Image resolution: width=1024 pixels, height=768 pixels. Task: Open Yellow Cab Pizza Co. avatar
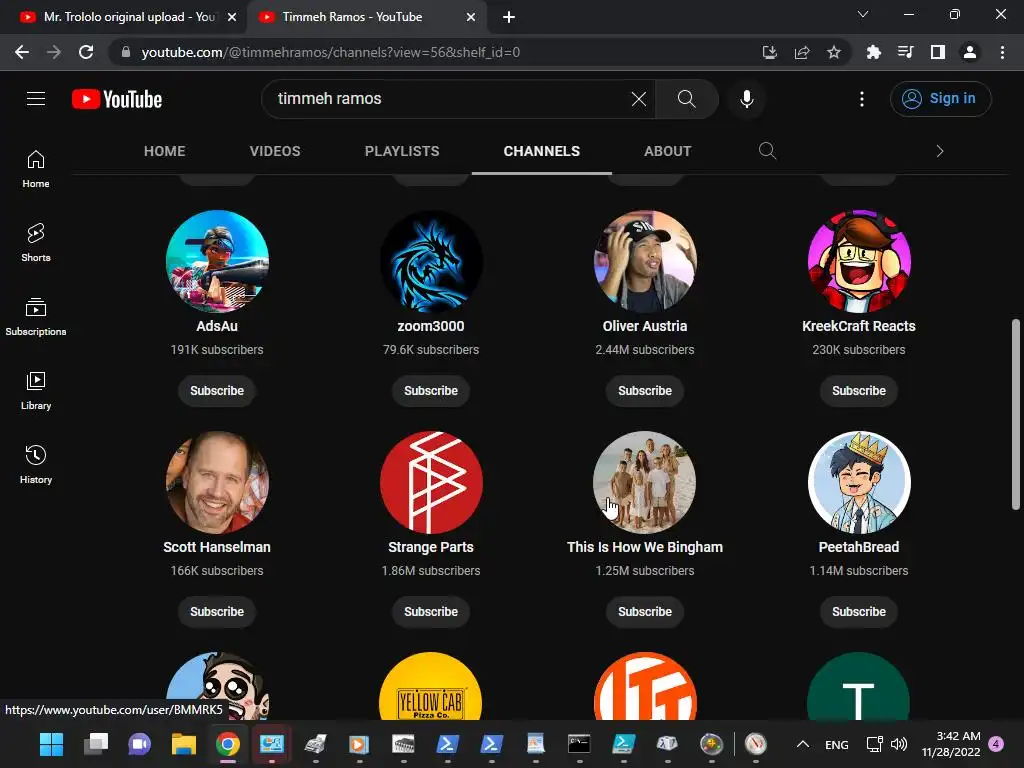pyautogui.click(x=431, y=686)
